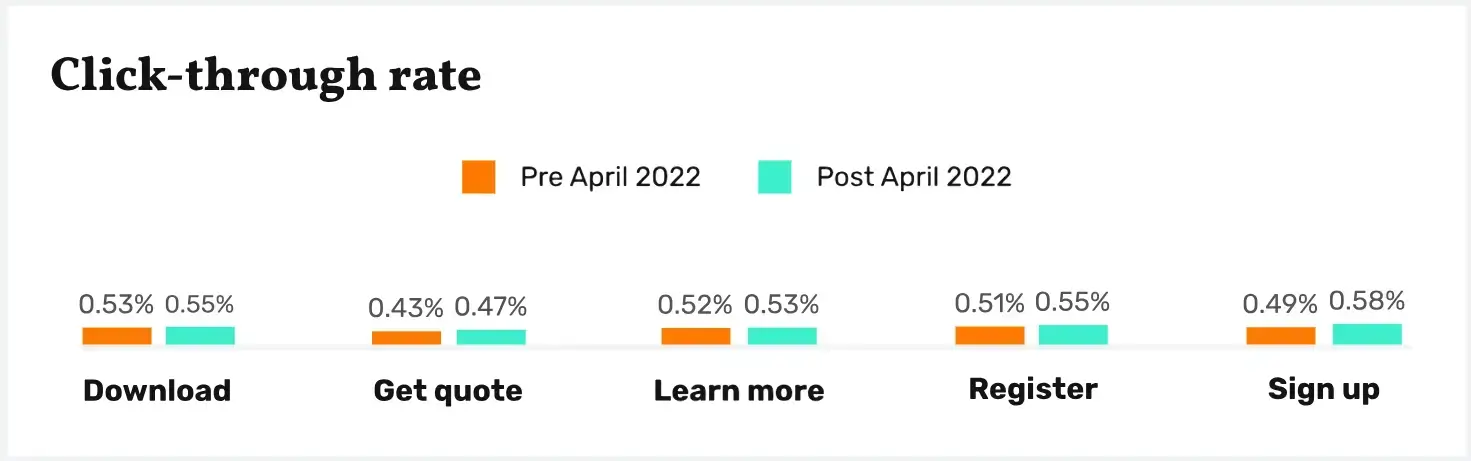Select the teal Learn more bar
This screenshot has height=461, width=1471.
coord(782,336)
